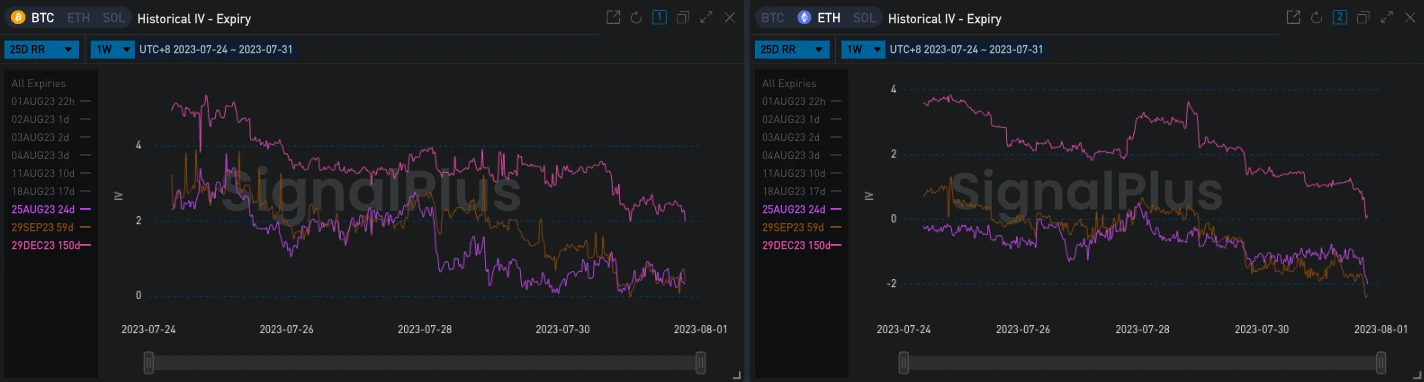Image resolution: width=1424 pixels, height=382 pixels.
Task: Click the left handle of ETH time range slider
Action: tap(904, 362)
